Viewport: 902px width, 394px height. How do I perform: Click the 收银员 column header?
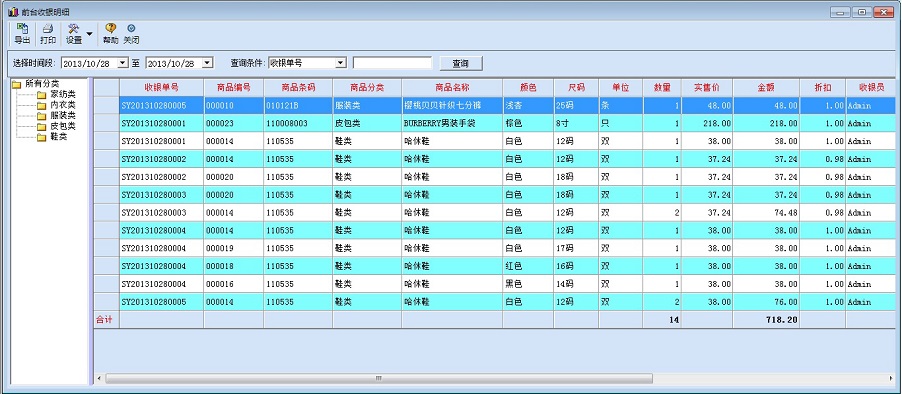coord(870,87)
